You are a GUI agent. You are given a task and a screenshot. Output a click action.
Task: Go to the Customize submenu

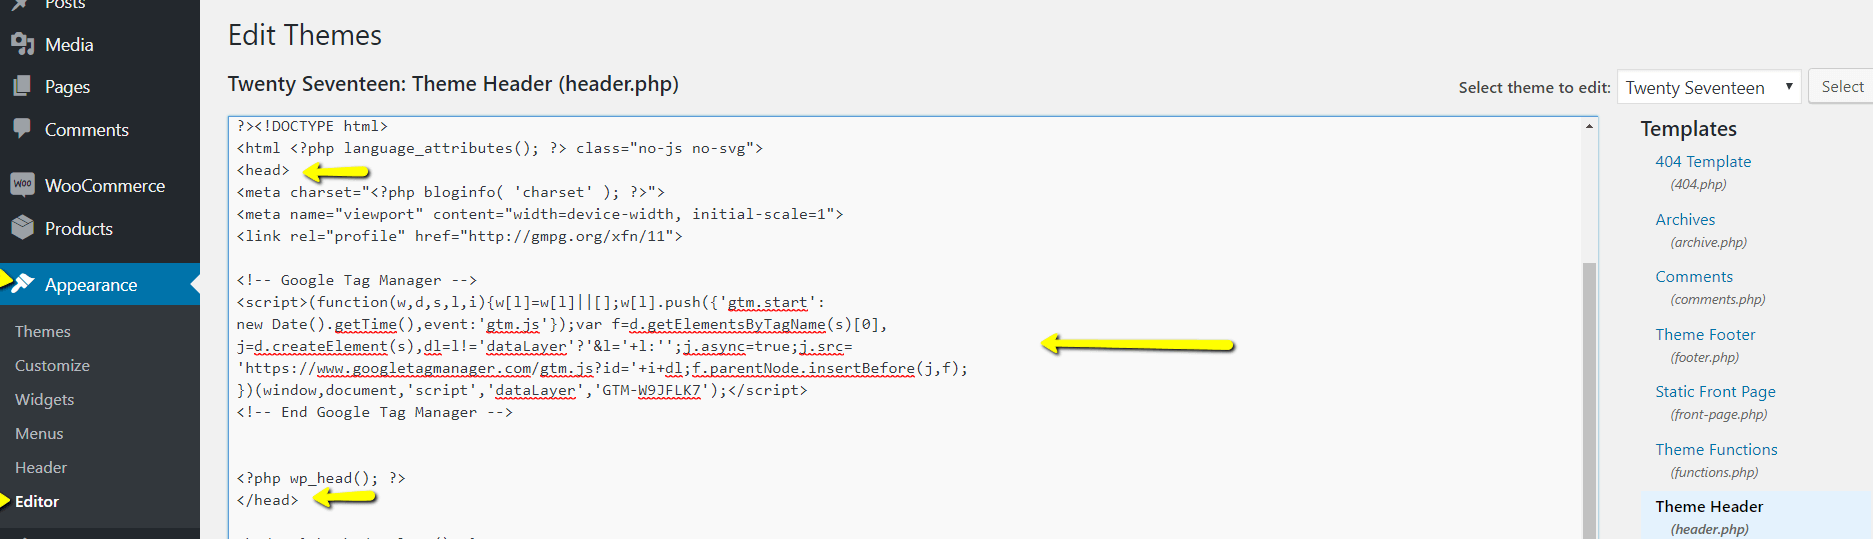click(52, 365)
